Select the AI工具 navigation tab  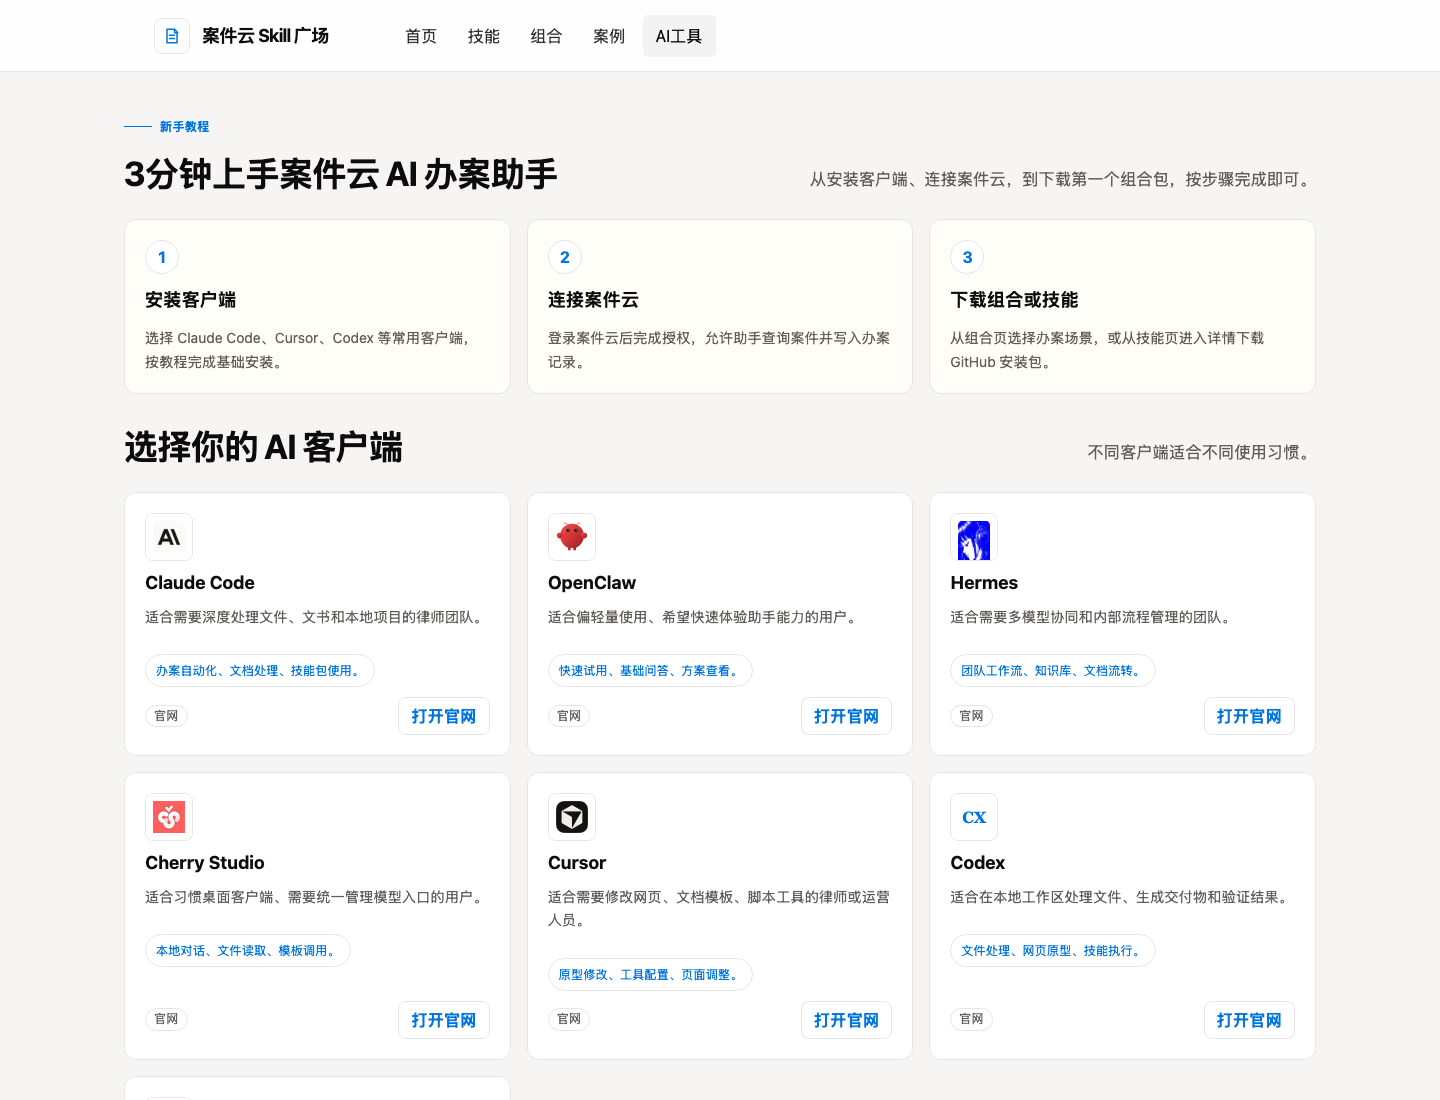click(679, 36)
